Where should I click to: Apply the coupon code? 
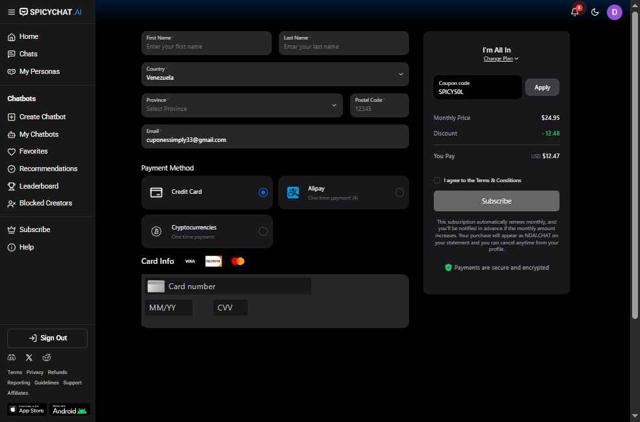(542, 87)
